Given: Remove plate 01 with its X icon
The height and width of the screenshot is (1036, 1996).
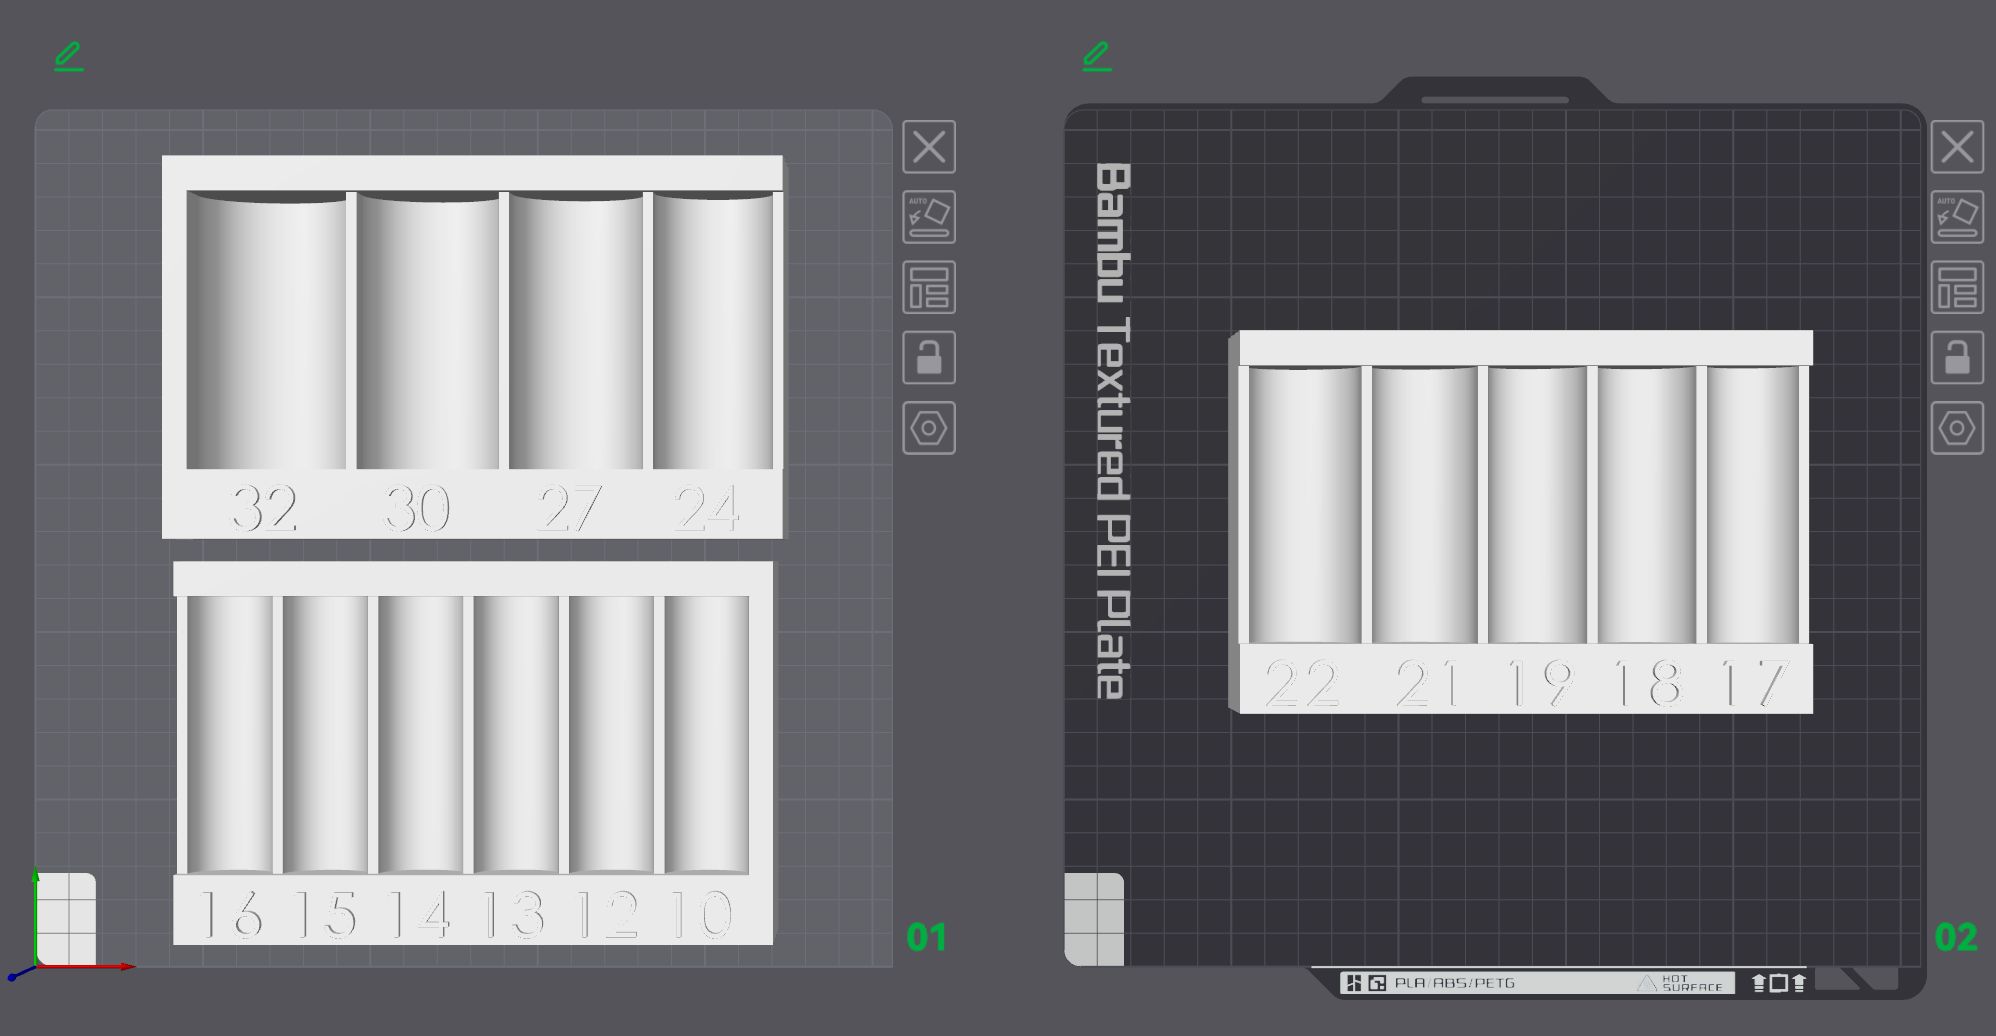Looking at the screenshot, I should point(929,147).
